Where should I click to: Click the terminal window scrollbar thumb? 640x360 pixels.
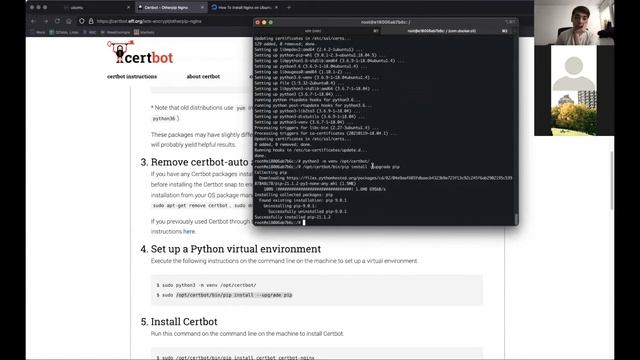pyautogui.click(x=516, y=219)
